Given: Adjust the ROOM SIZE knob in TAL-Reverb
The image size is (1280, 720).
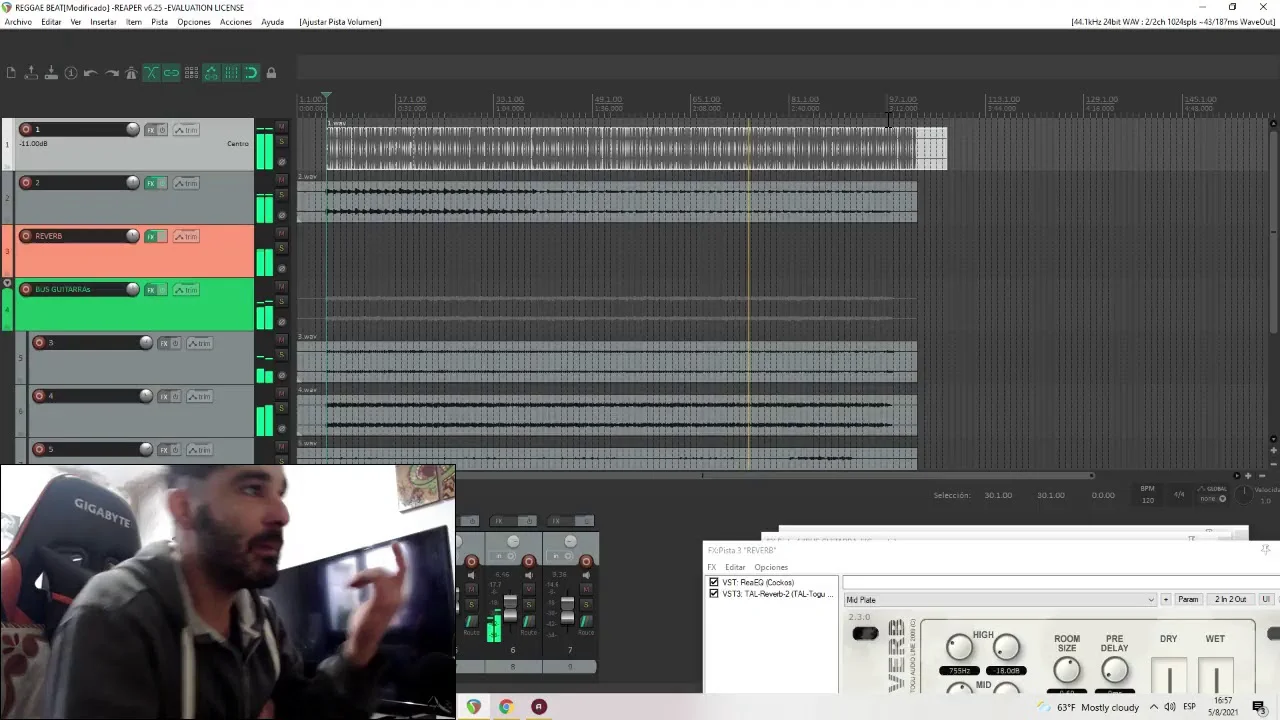Looking at the screenshot, I should pyautogui.click(x=1067, y=670).
